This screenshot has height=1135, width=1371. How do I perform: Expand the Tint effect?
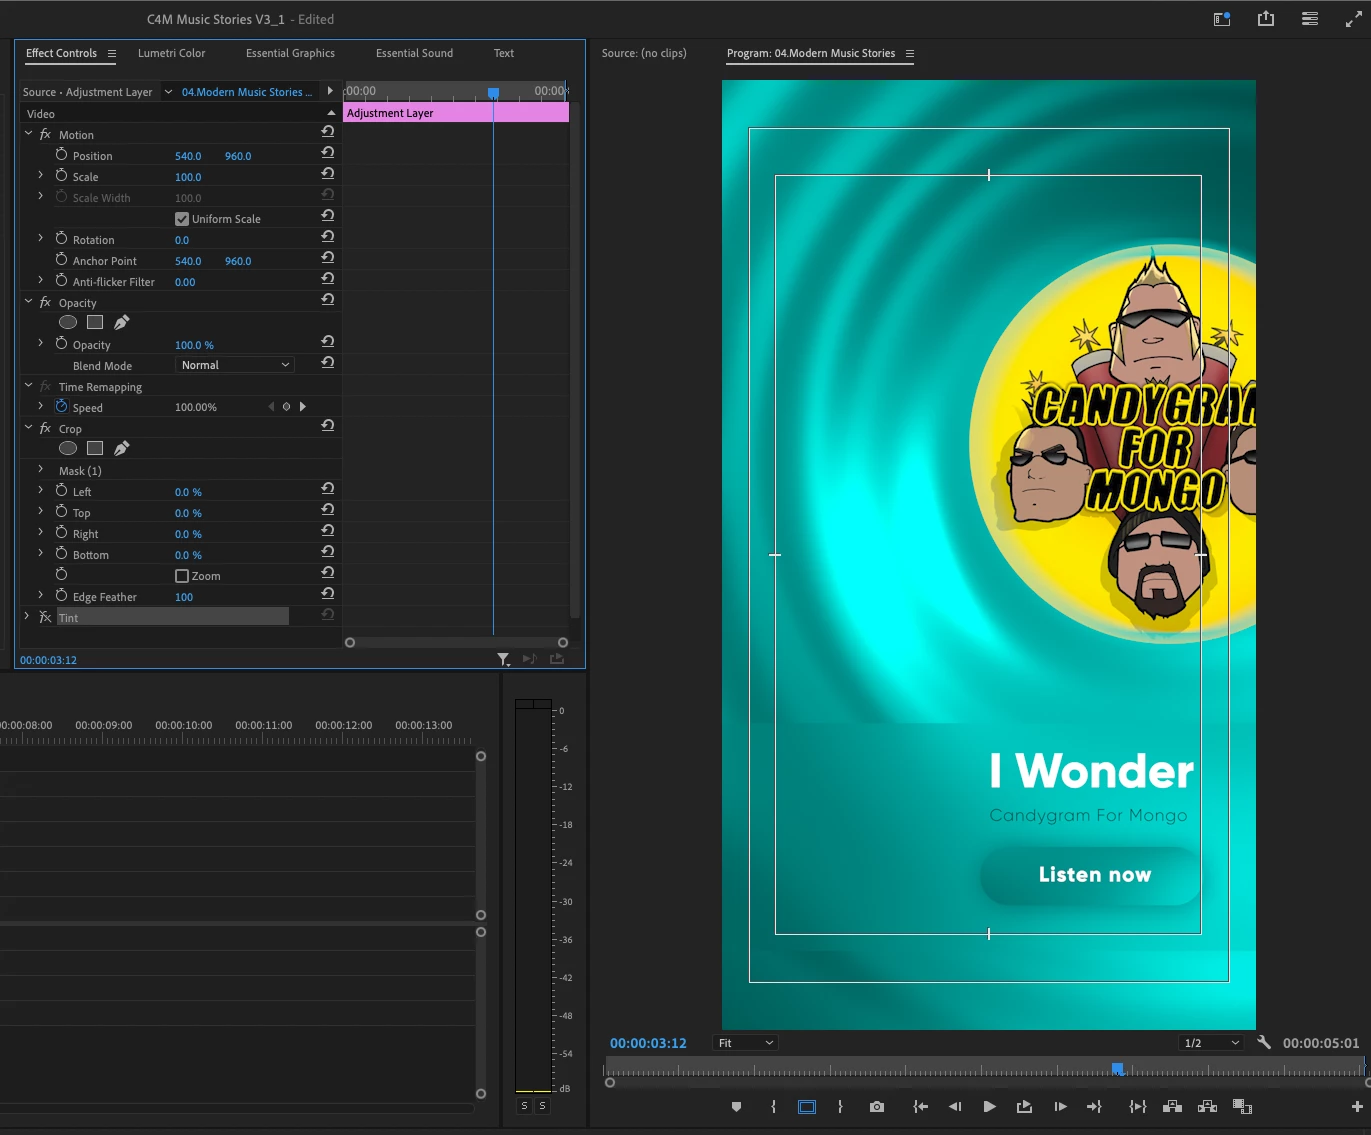[x=27, y=616]
